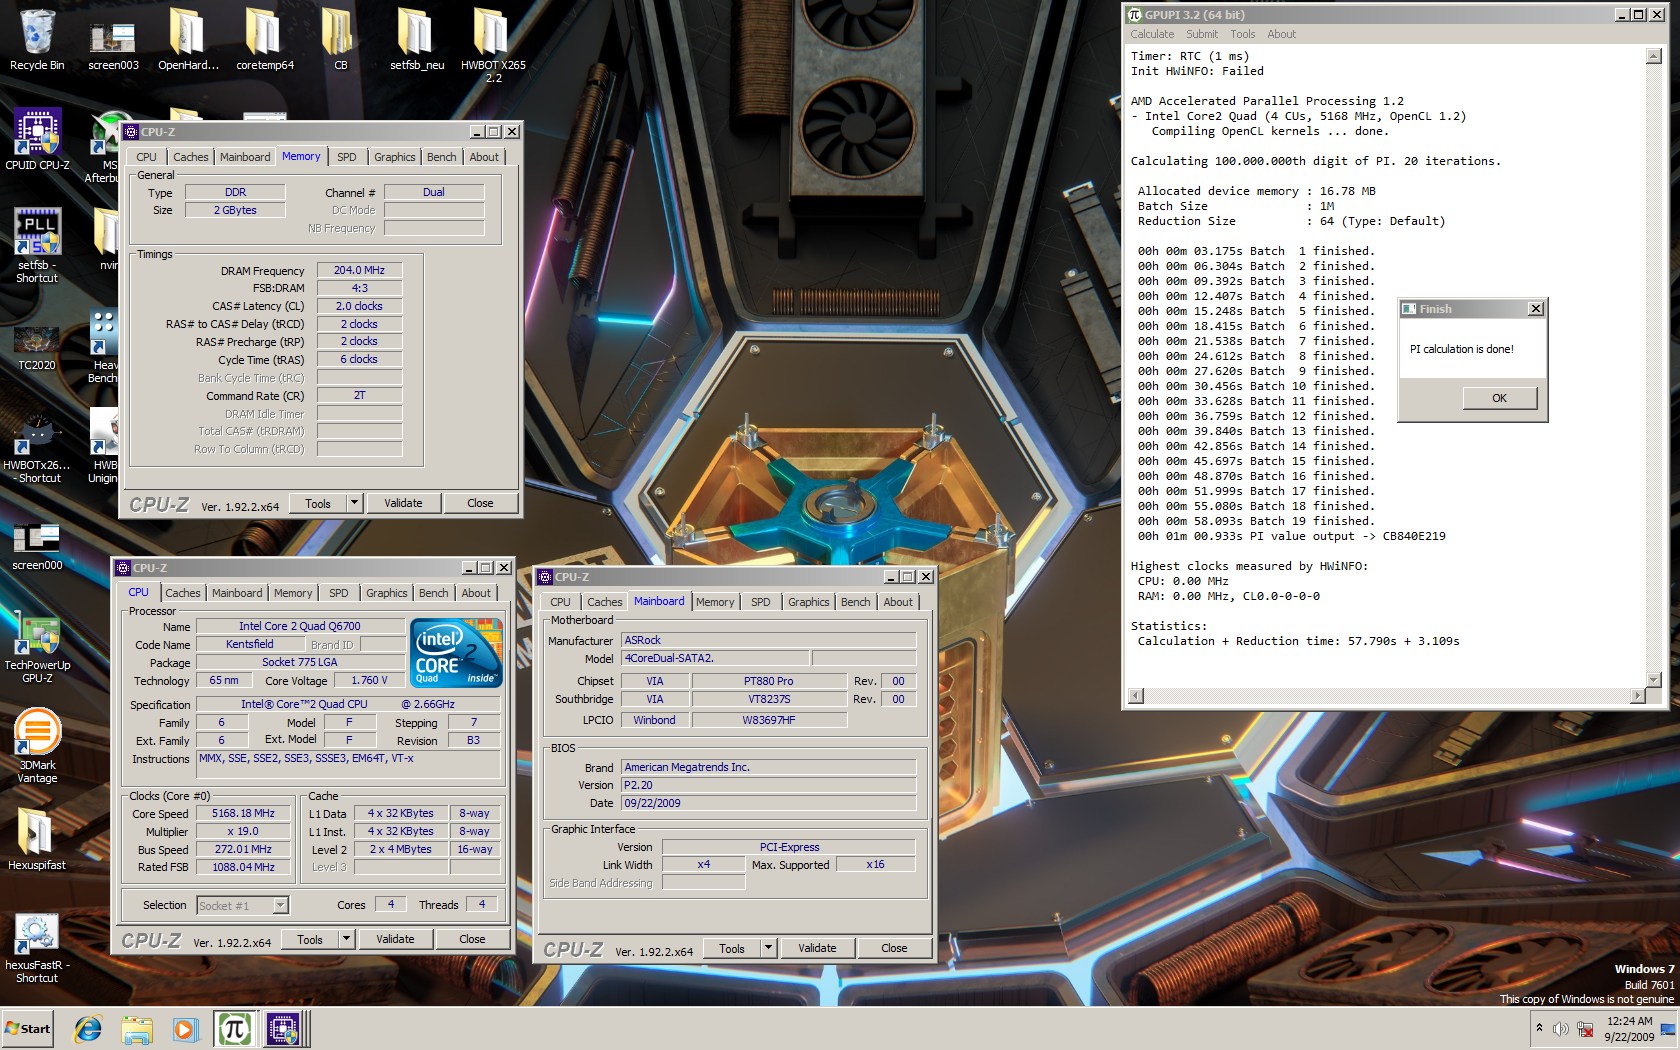Click Close in Mainboard CPU-Z window

click(x=894, y=948)
